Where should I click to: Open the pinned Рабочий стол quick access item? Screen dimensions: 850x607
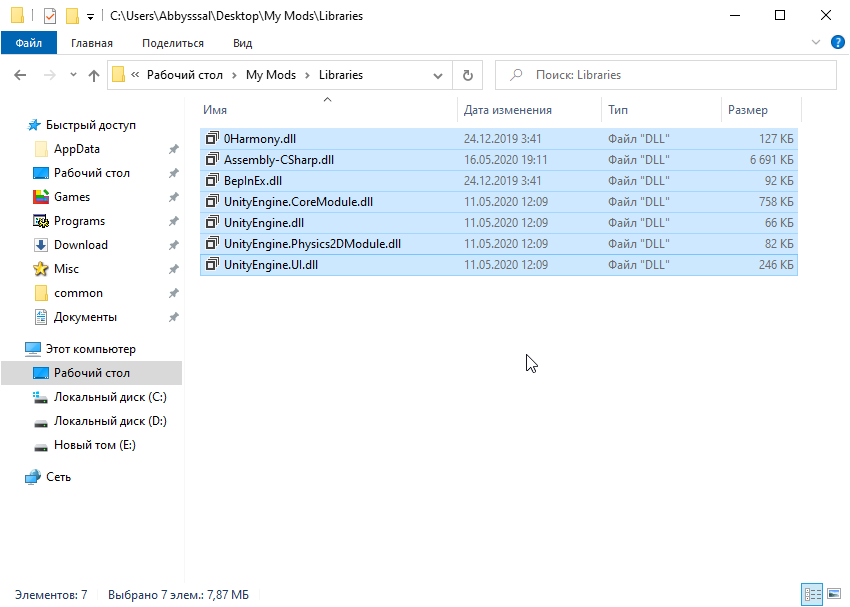[92, 173]
